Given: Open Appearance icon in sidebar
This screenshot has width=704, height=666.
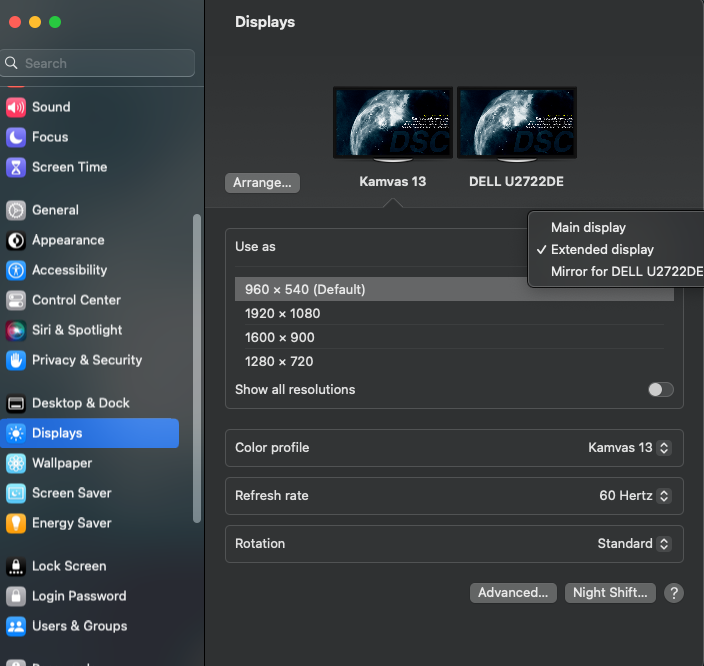Looking at the screenshot, I should click(16, 240).
